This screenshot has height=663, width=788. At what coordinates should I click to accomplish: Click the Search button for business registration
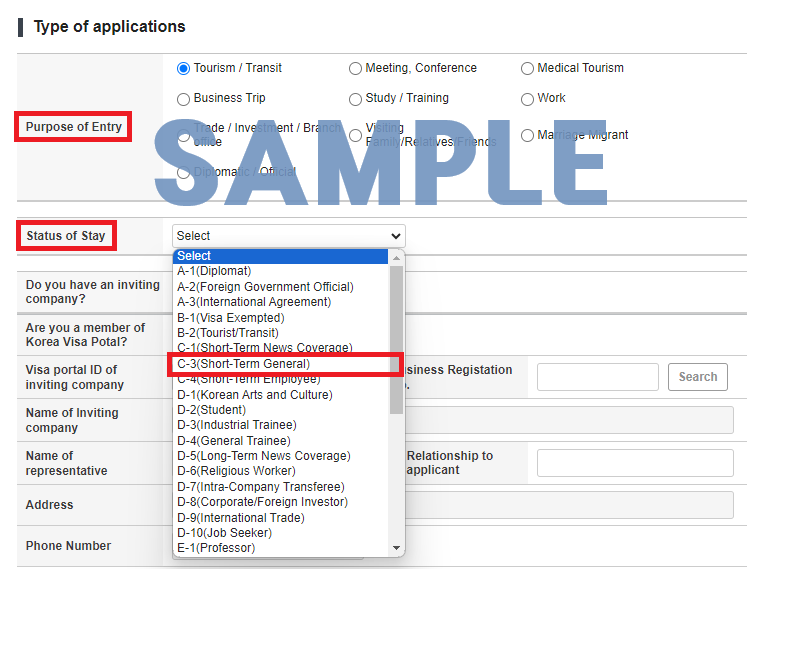tap(697, 377)
